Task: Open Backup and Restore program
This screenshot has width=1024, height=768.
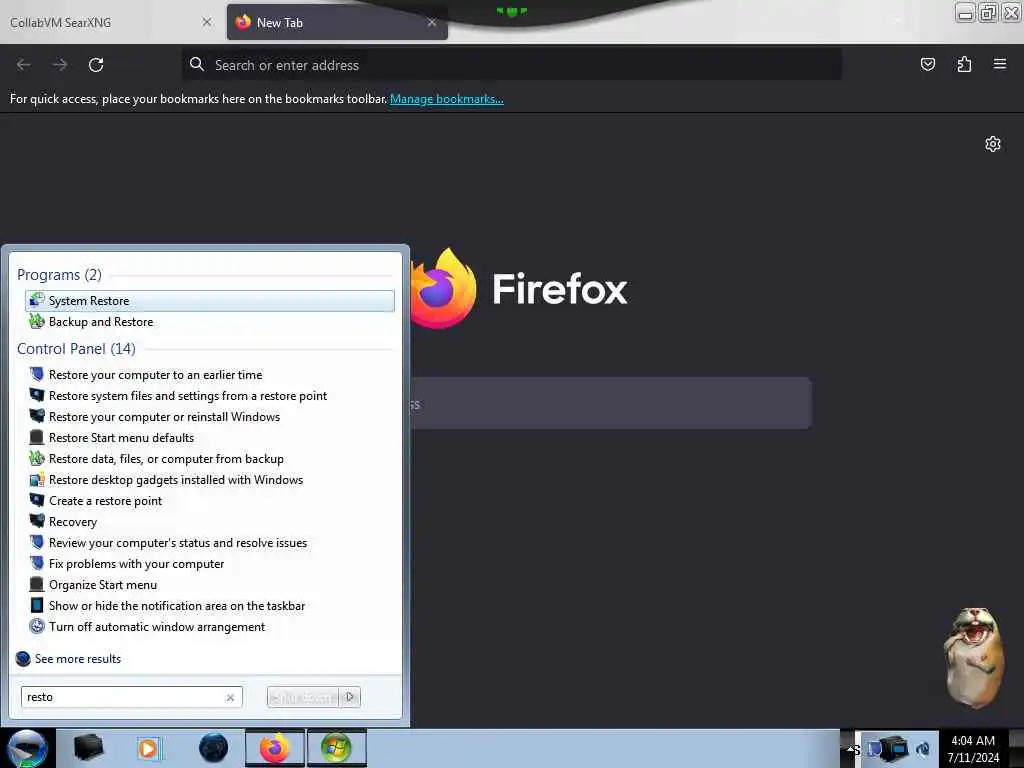Action: 210,322
